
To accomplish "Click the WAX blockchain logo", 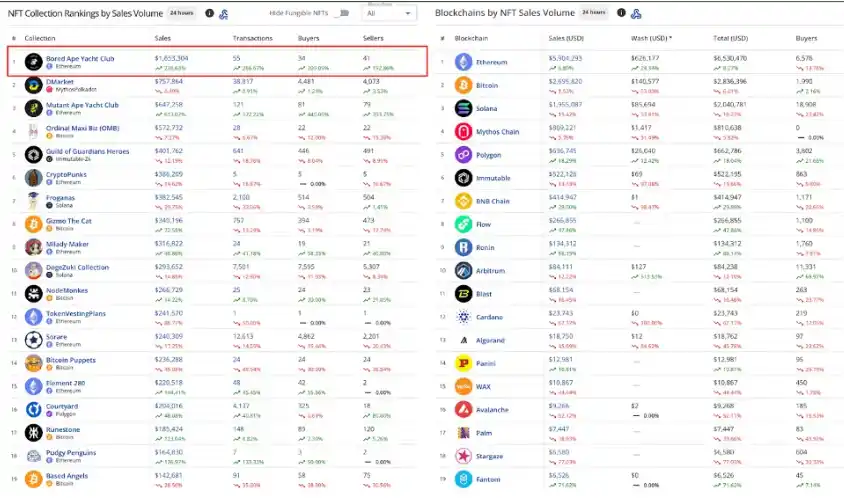I will point(463,387).
